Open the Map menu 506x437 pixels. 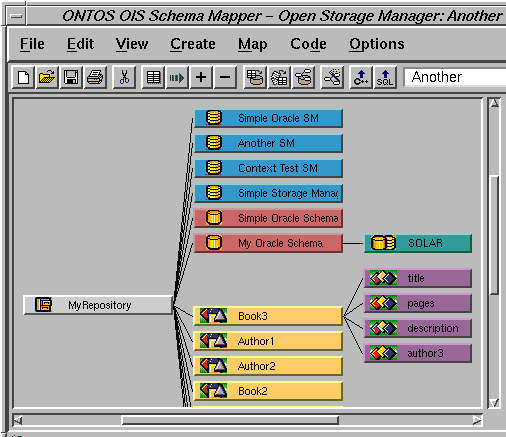click(x=252, y=44)
